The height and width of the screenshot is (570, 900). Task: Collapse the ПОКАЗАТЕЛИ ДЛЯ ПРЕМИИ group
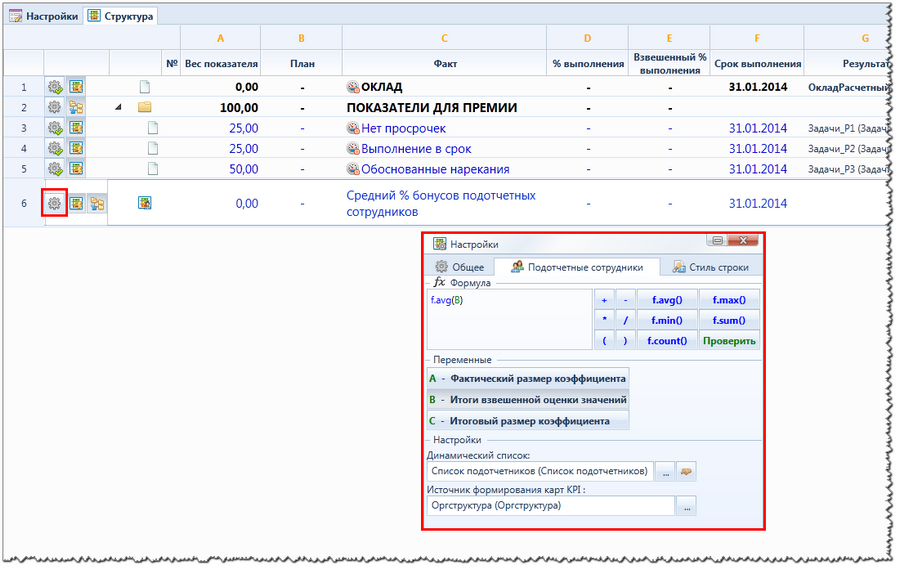(118, 107)
